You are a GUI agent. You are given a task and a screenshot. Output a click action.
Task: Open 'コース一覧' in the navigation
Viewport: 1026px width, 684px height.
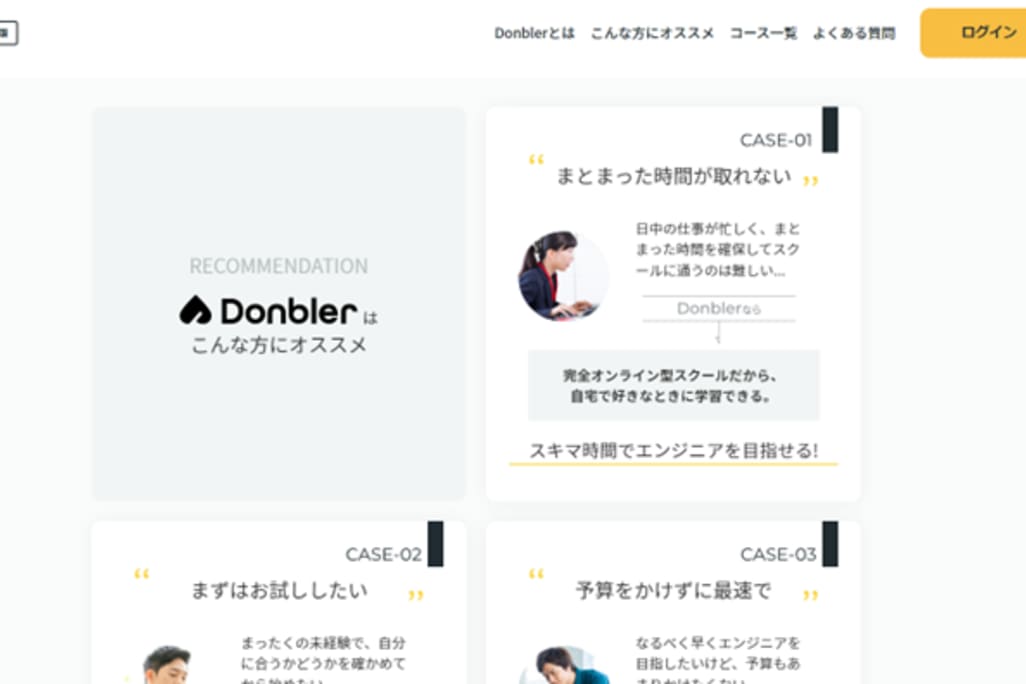(763, 33)
